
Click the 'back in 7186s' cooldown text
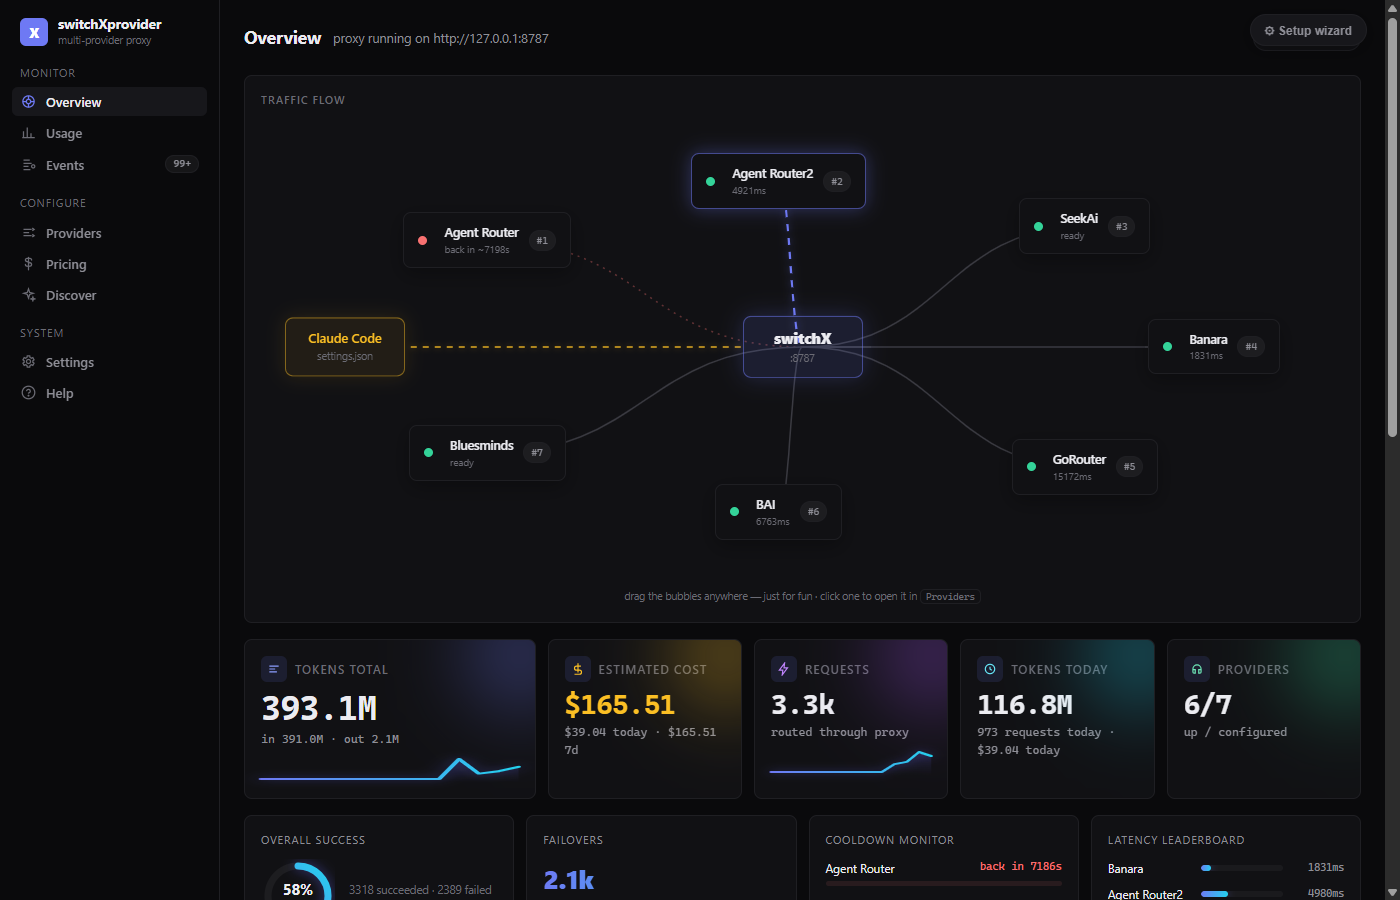tap(1021, 866)
